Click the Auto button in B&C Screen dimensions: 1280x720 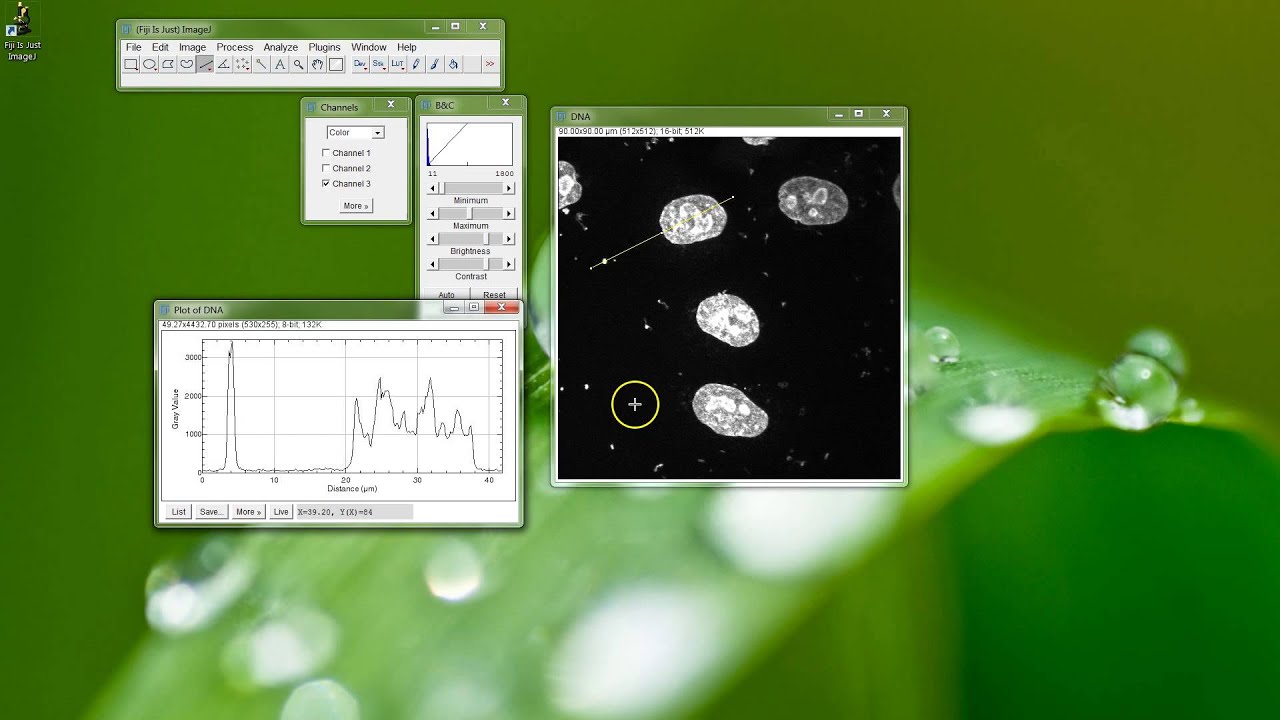[x=446, y=295]
